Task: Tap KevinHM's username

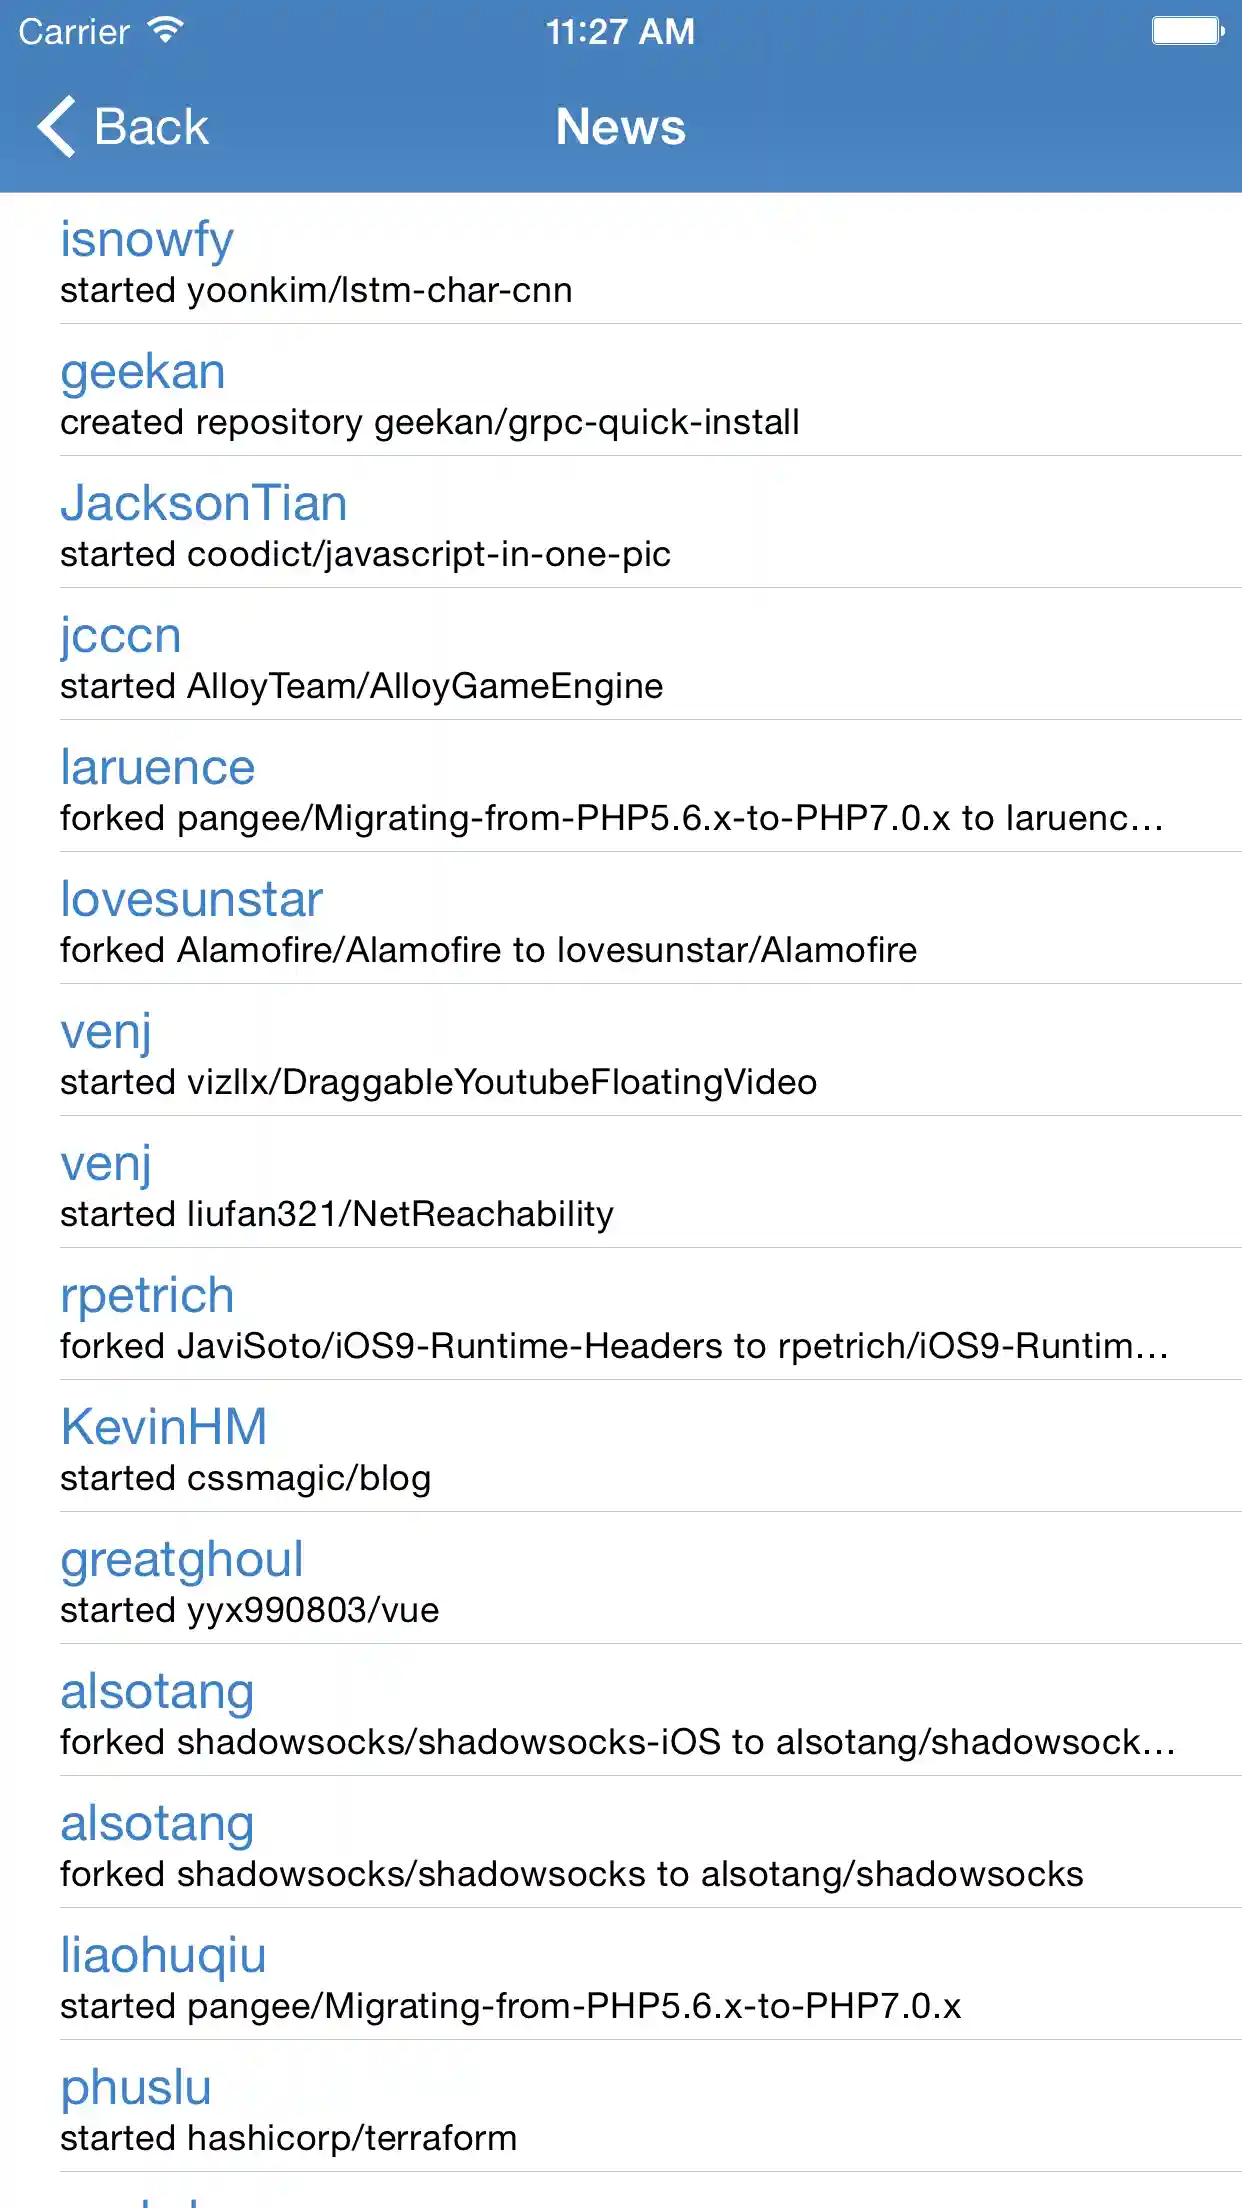Action: click(x=164, y=1428)
